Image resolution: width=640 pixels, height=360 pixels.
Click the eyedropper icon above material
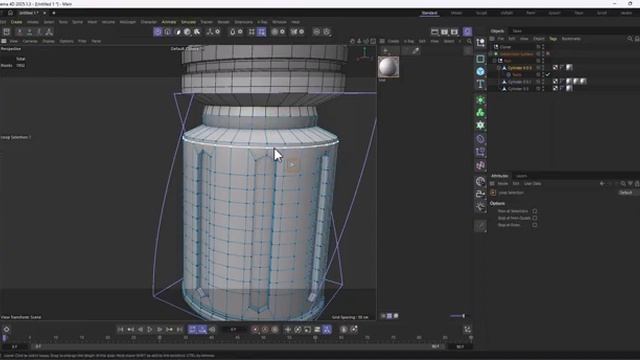click(x=416, y=51)
